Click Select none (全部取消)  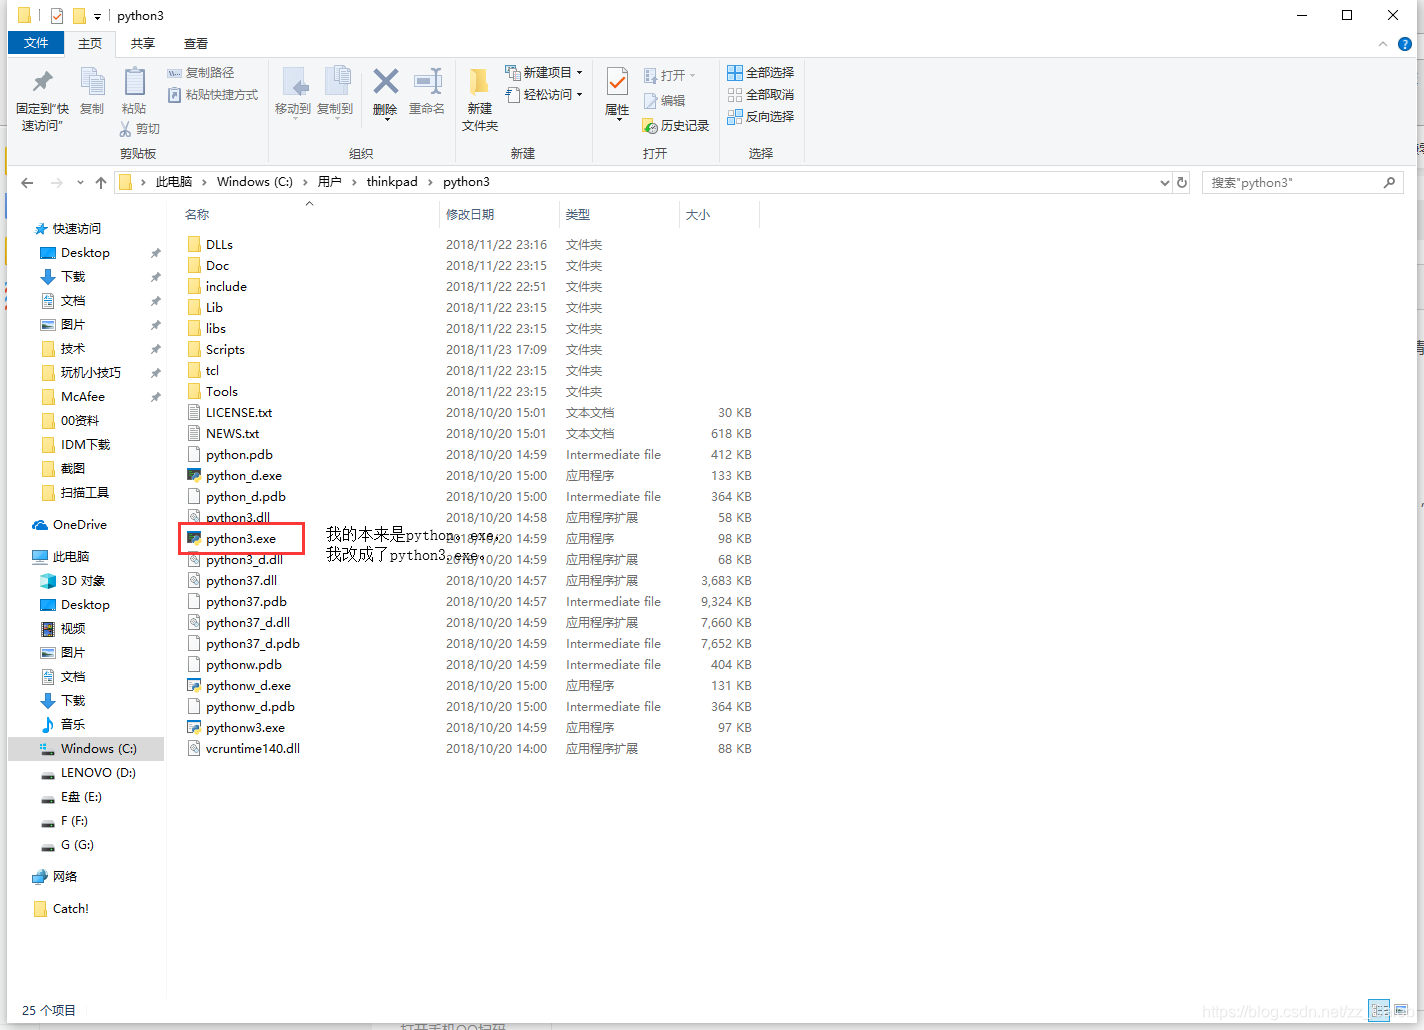click(x=761, y=95)
